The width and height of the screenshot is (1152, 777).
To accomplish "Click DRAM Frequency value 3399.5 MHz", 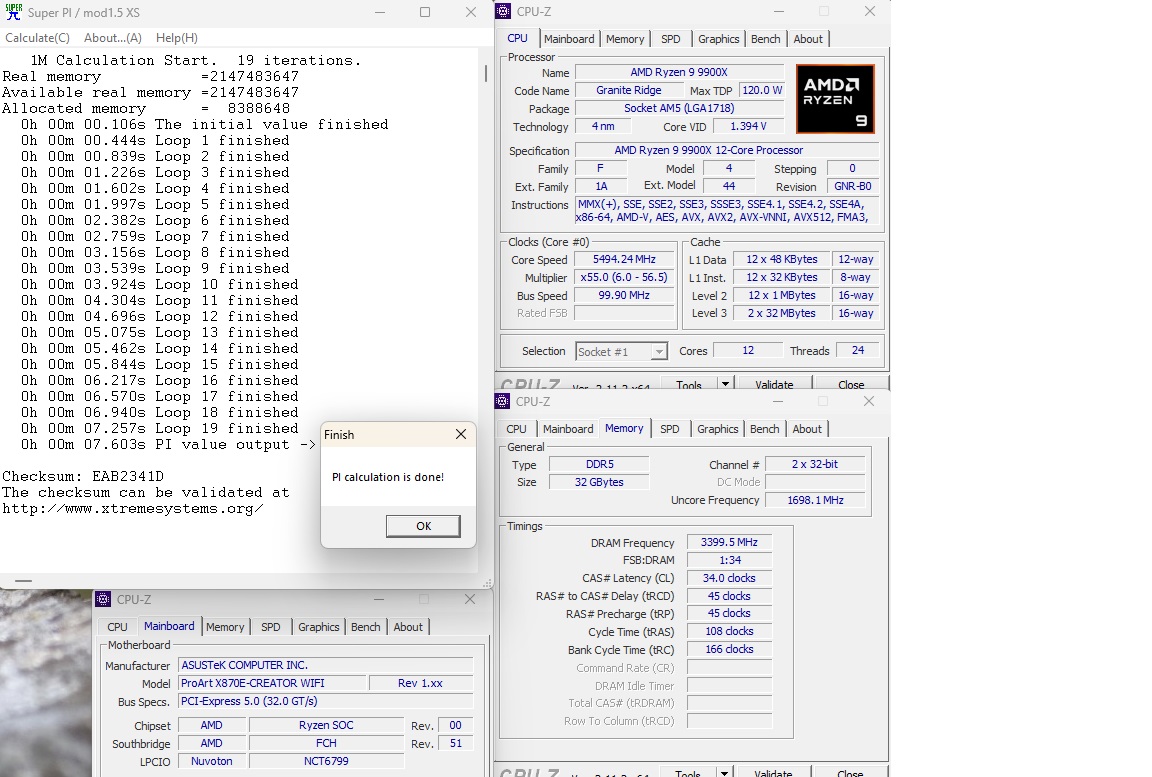I will (x=730, y=542).
